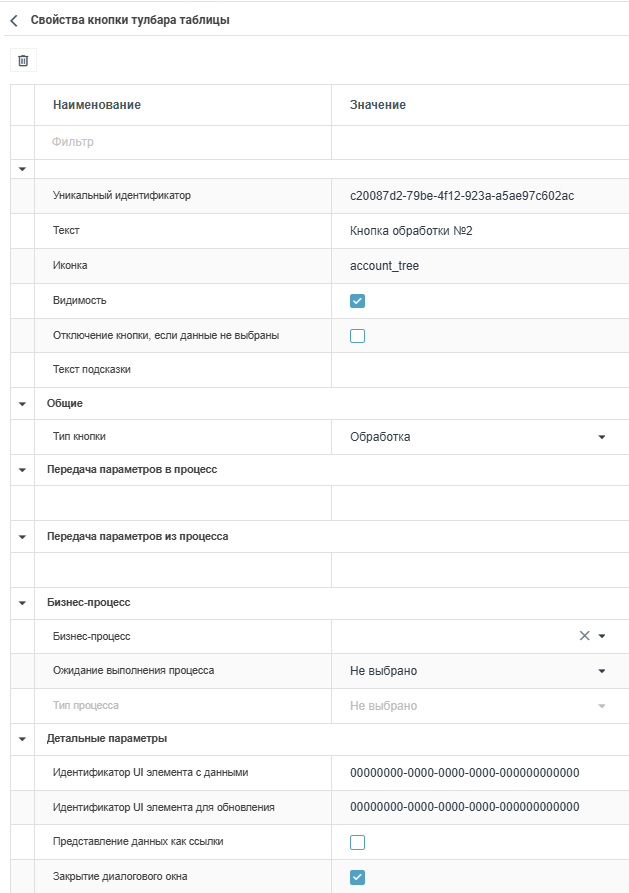The width and height of the screenshot is (629, 893).
Task: Collapse the Детальные параметры section
Action: click(x=22, y=739)
